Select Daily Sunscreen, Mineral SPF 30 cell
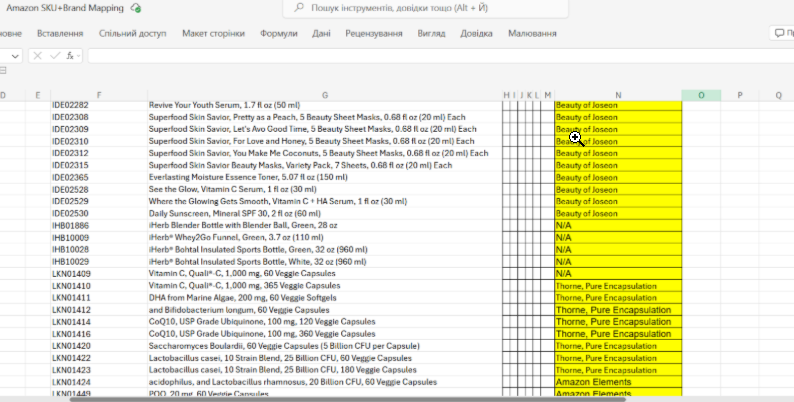 click(325, 213)
